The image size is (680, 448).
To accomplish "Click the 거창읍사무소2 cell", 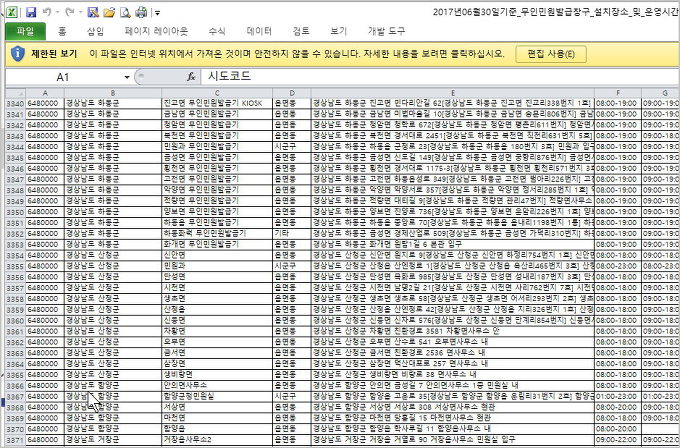I will tap(217, 440).
